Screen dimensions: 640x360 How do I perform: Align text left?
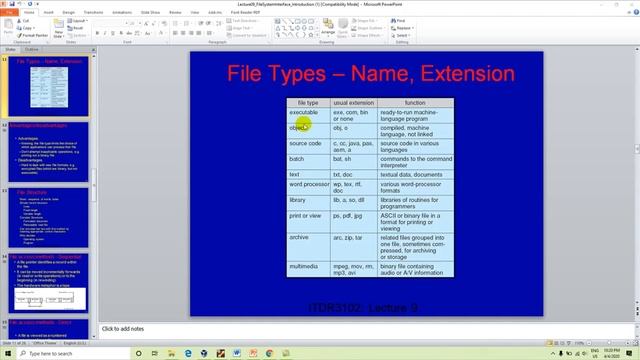pos(175,33)
